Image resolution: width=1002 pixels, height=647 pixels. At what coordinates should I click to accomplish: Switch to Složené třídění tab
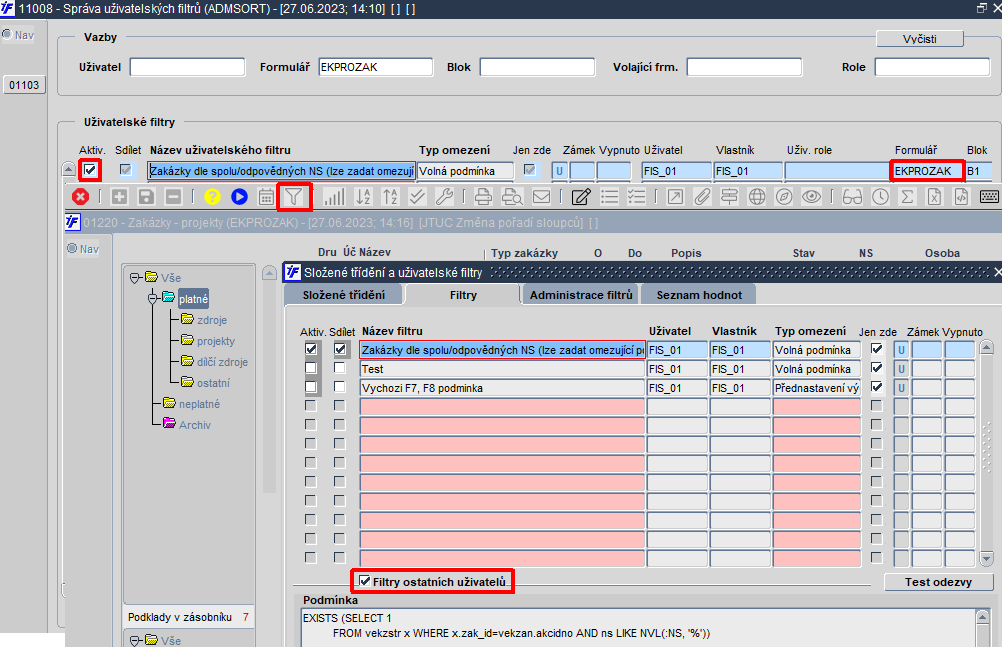[x=344, y=295]
